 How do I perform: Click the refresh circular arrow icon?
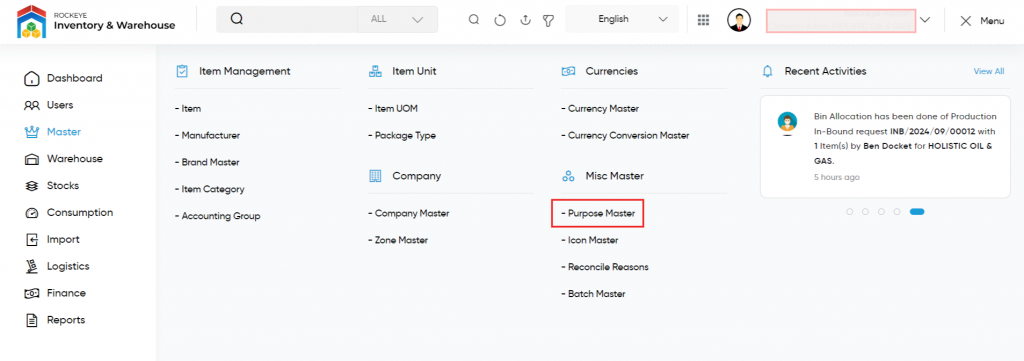pos(500,20)
